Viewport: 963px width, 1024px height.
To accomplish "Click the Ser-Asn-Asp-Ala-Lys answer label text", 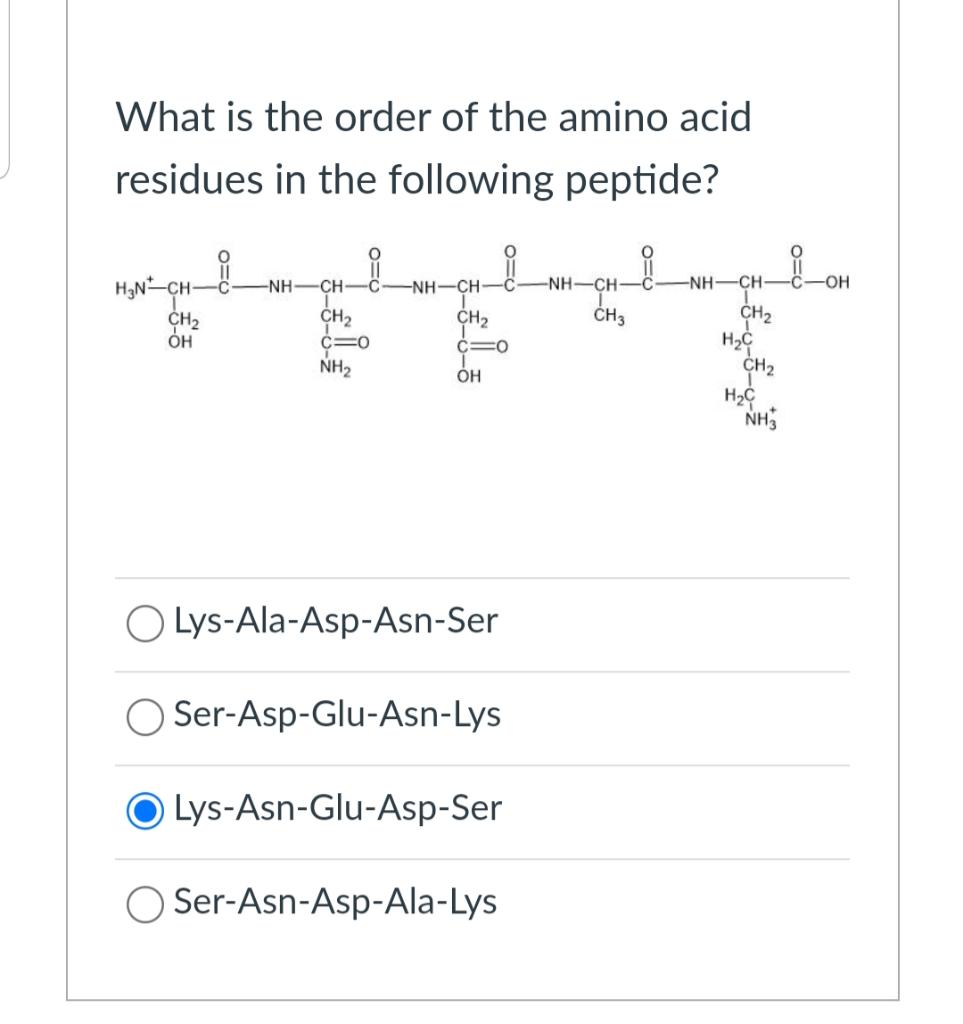I will (335, 902).
